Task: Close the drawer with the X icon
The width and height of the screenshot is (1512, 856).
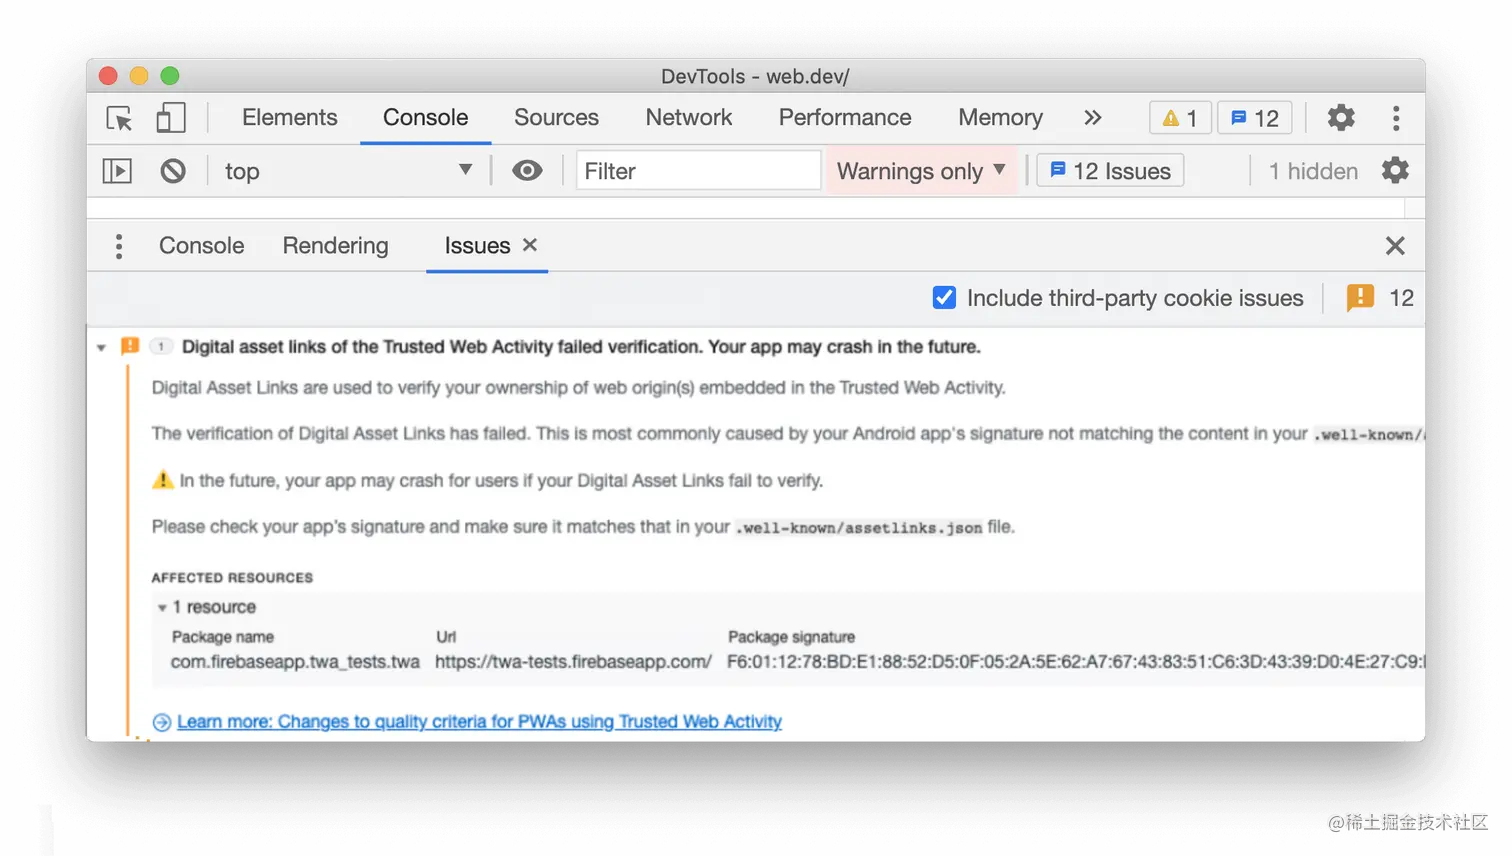Action: [x=1395, y=246]
